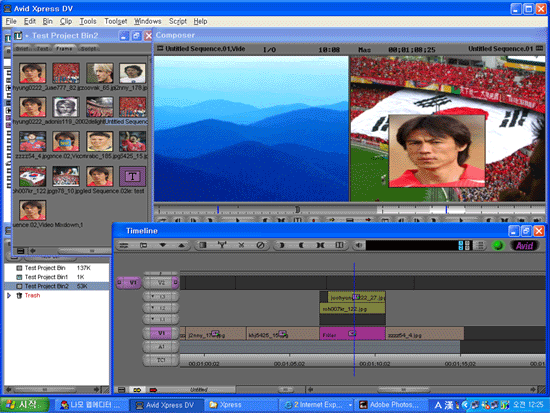
Task: Click list-view icon beside the meter display
Action: click(480, 245)
